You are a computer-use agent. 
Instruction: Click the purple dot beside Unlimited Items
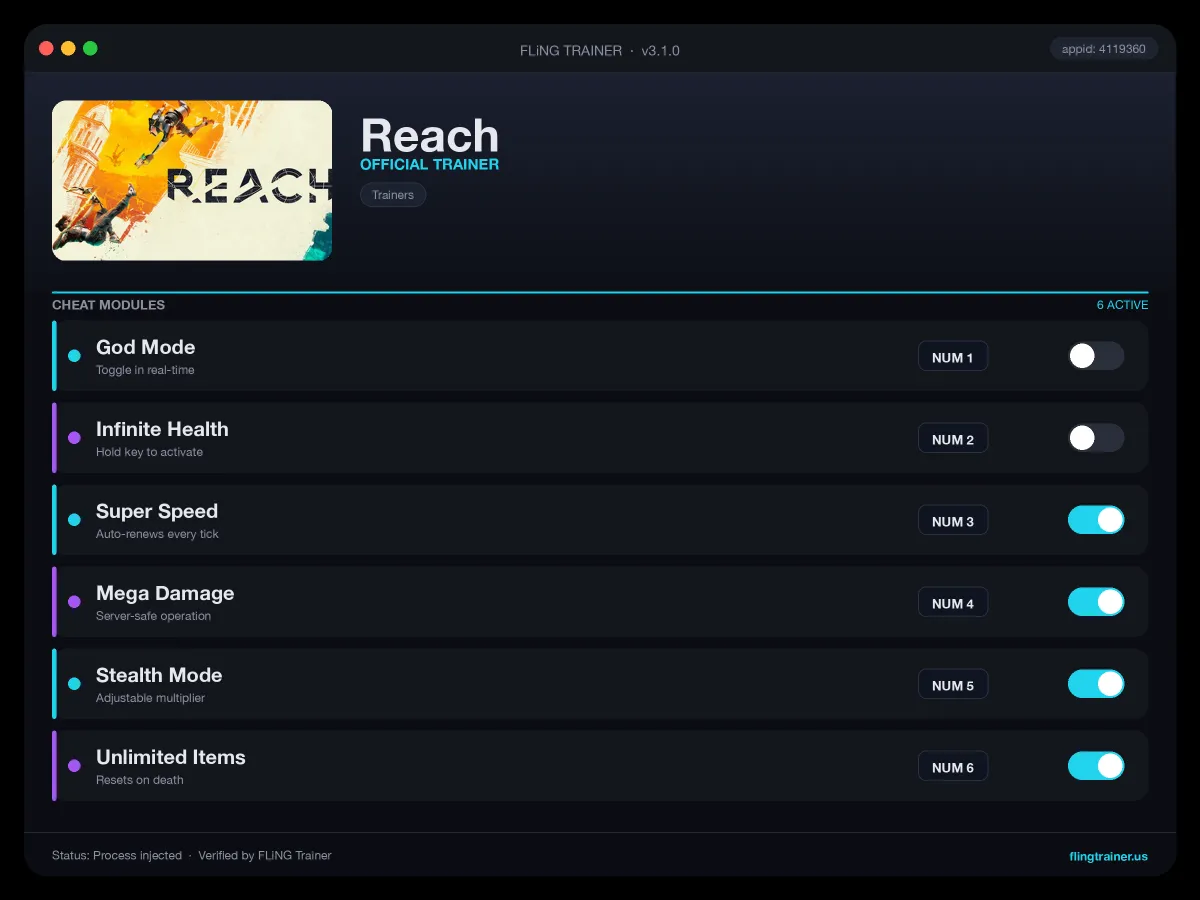click(x=74, y=766)
